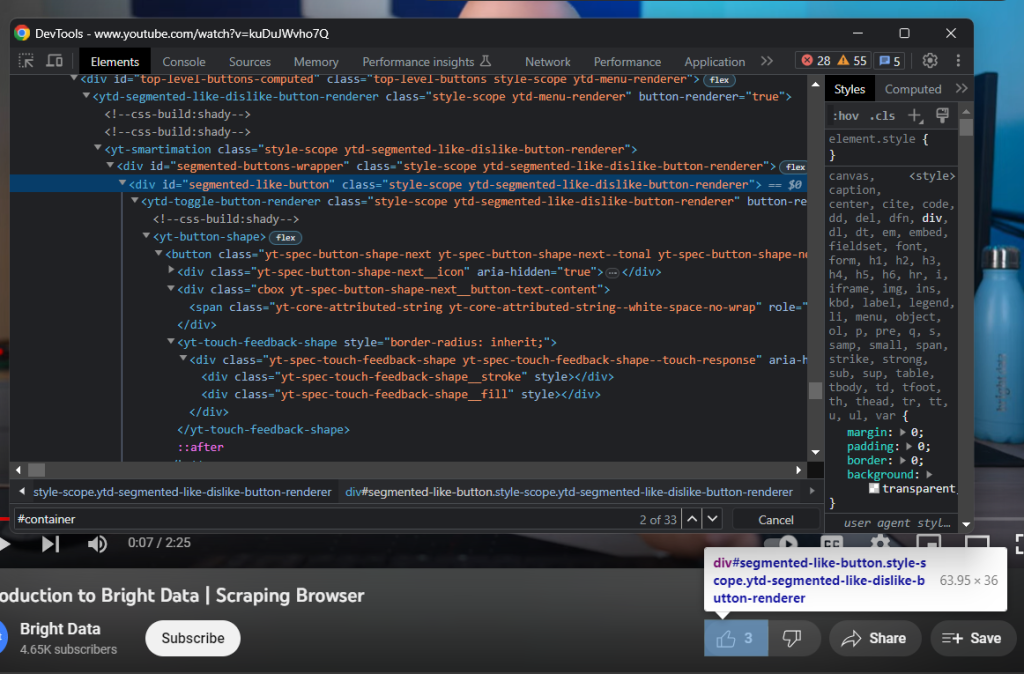Click the transparent background color swatch

873,489
